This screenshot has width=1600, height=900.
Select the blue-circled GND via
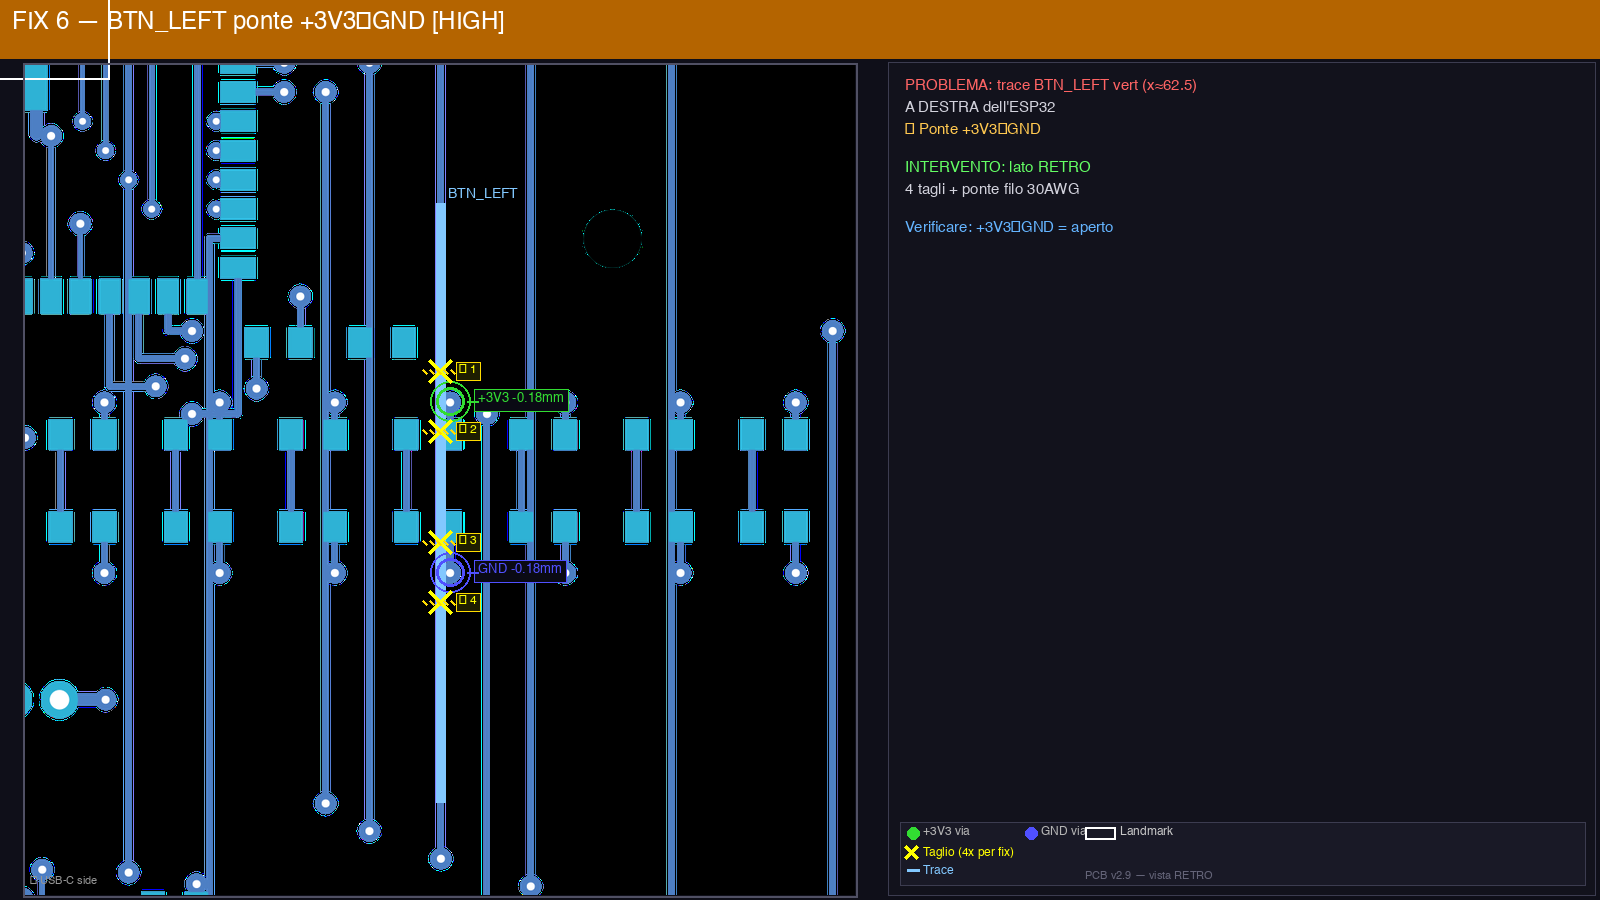tap(450, 573)
